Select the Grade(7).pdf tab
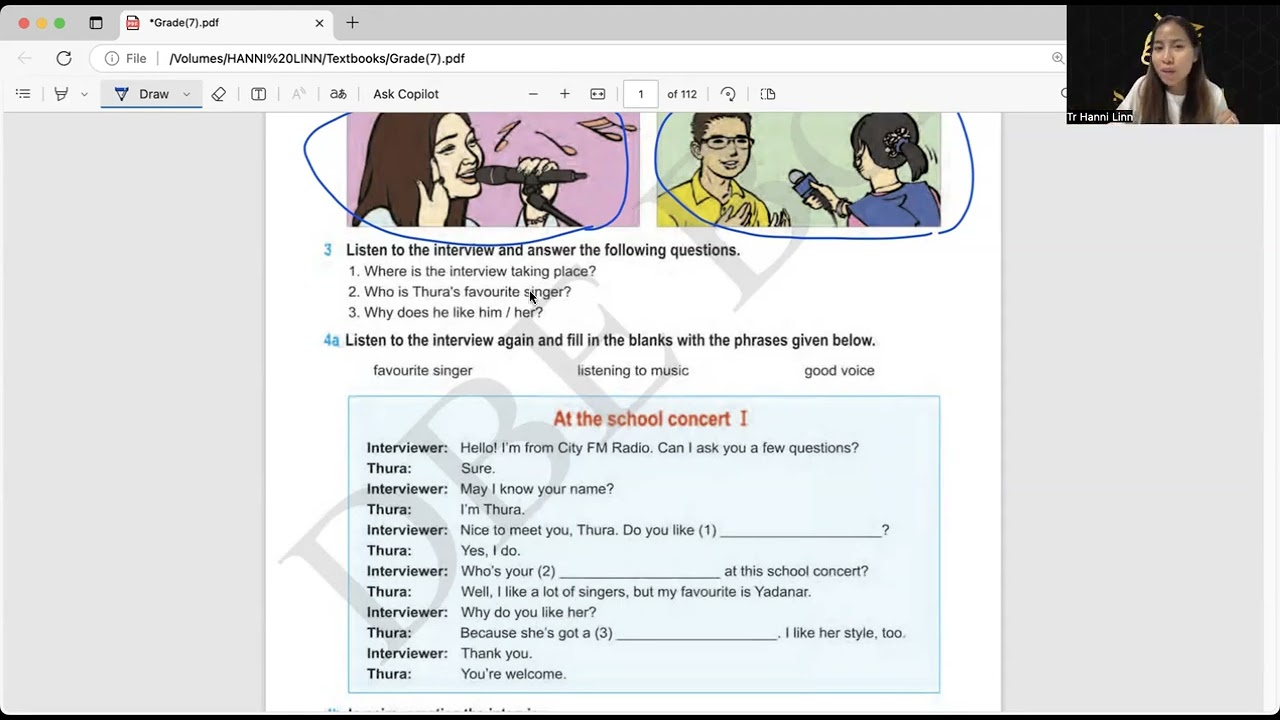This screenshot has height=720, width=1280. tap(226, 22)
